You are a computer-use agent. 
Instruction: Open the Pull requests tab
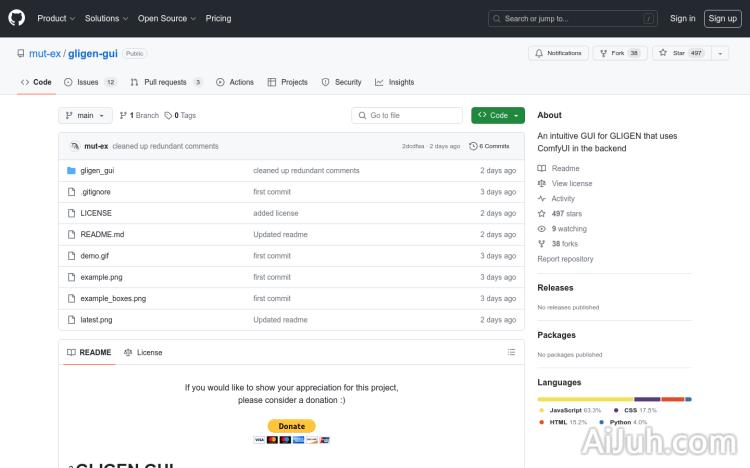click(165, 82)
